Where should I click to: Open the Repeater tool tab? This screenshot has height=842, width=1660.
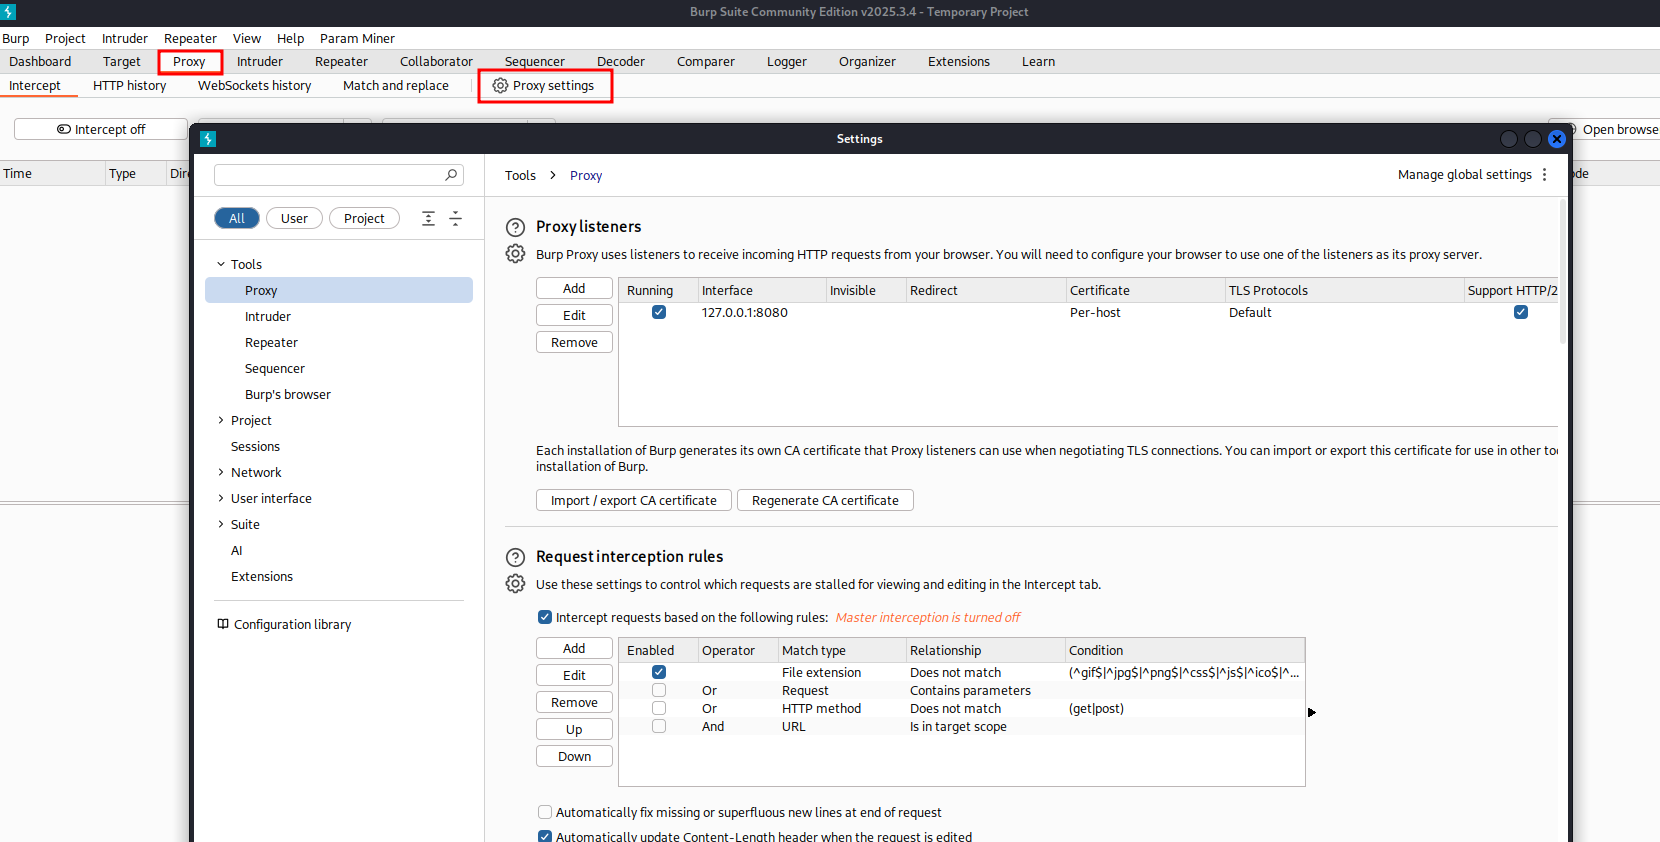(341, 62)
